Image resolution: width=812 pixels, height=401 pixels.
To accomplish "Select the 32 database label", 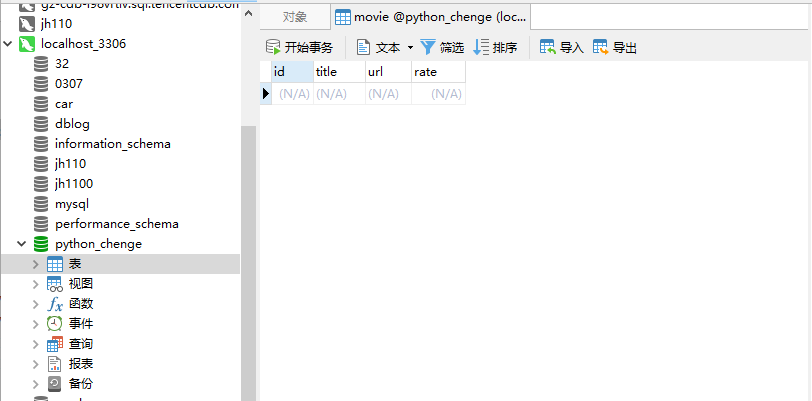I will pyautogui.click(x=62, y=64).
